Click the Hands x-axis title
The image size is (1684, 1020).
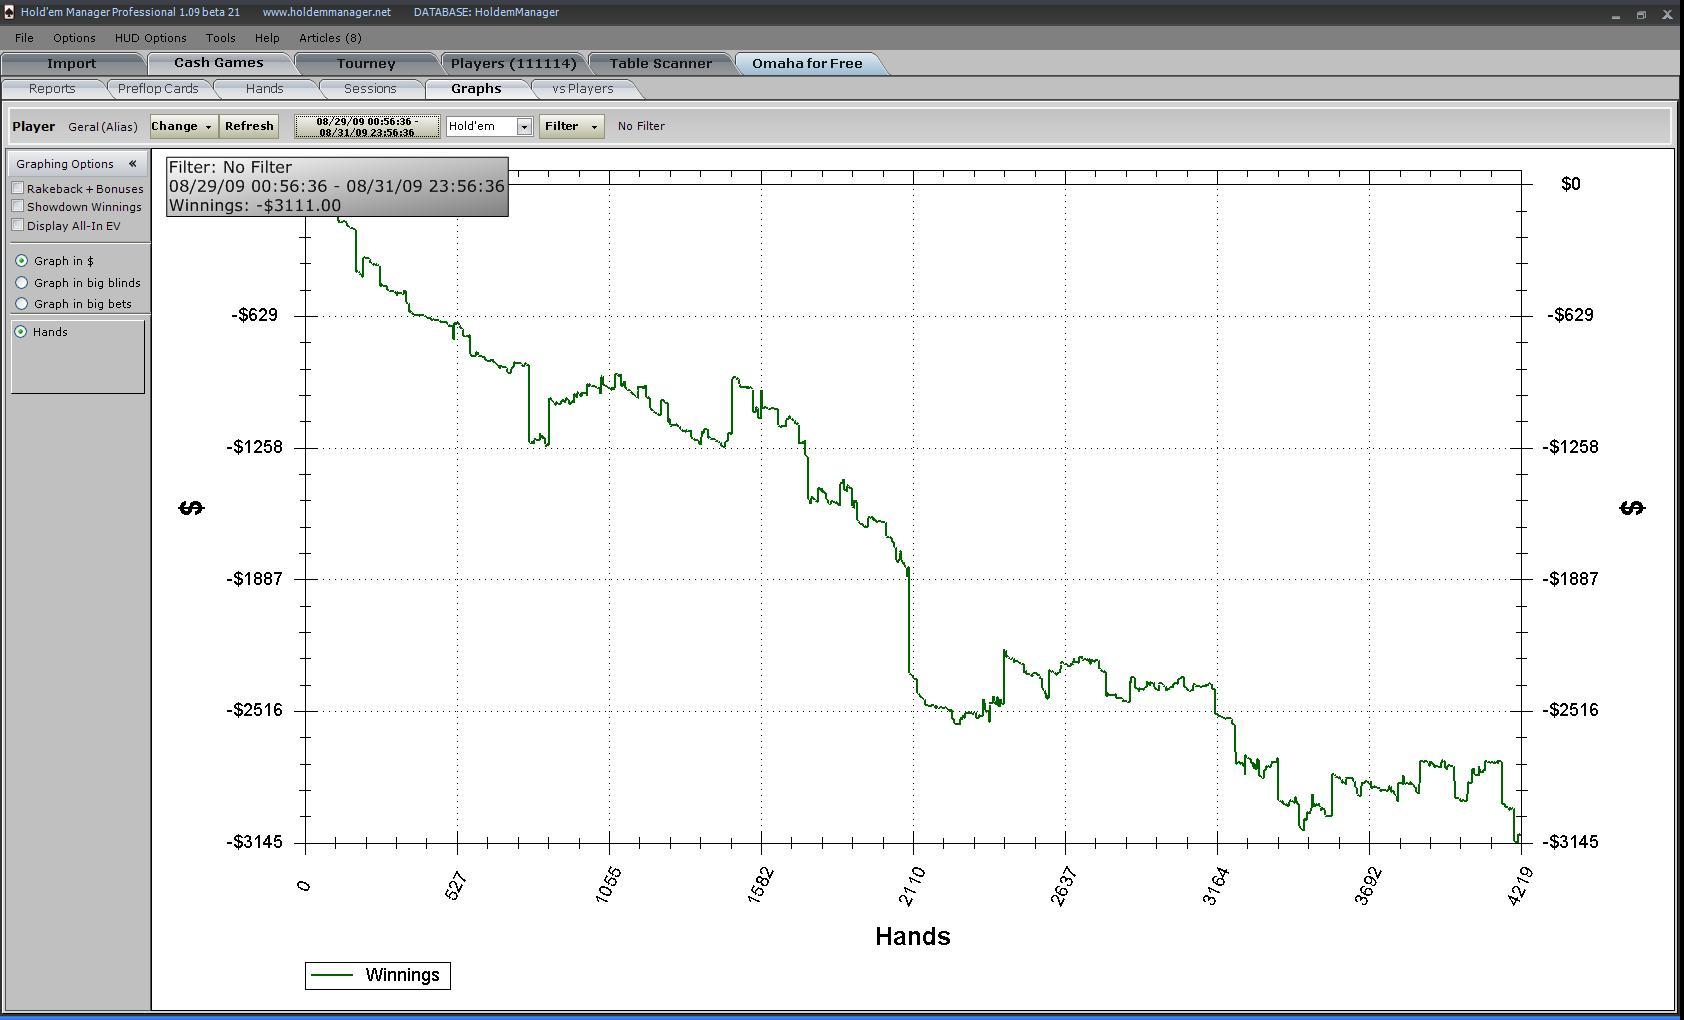tap(913, 936)
